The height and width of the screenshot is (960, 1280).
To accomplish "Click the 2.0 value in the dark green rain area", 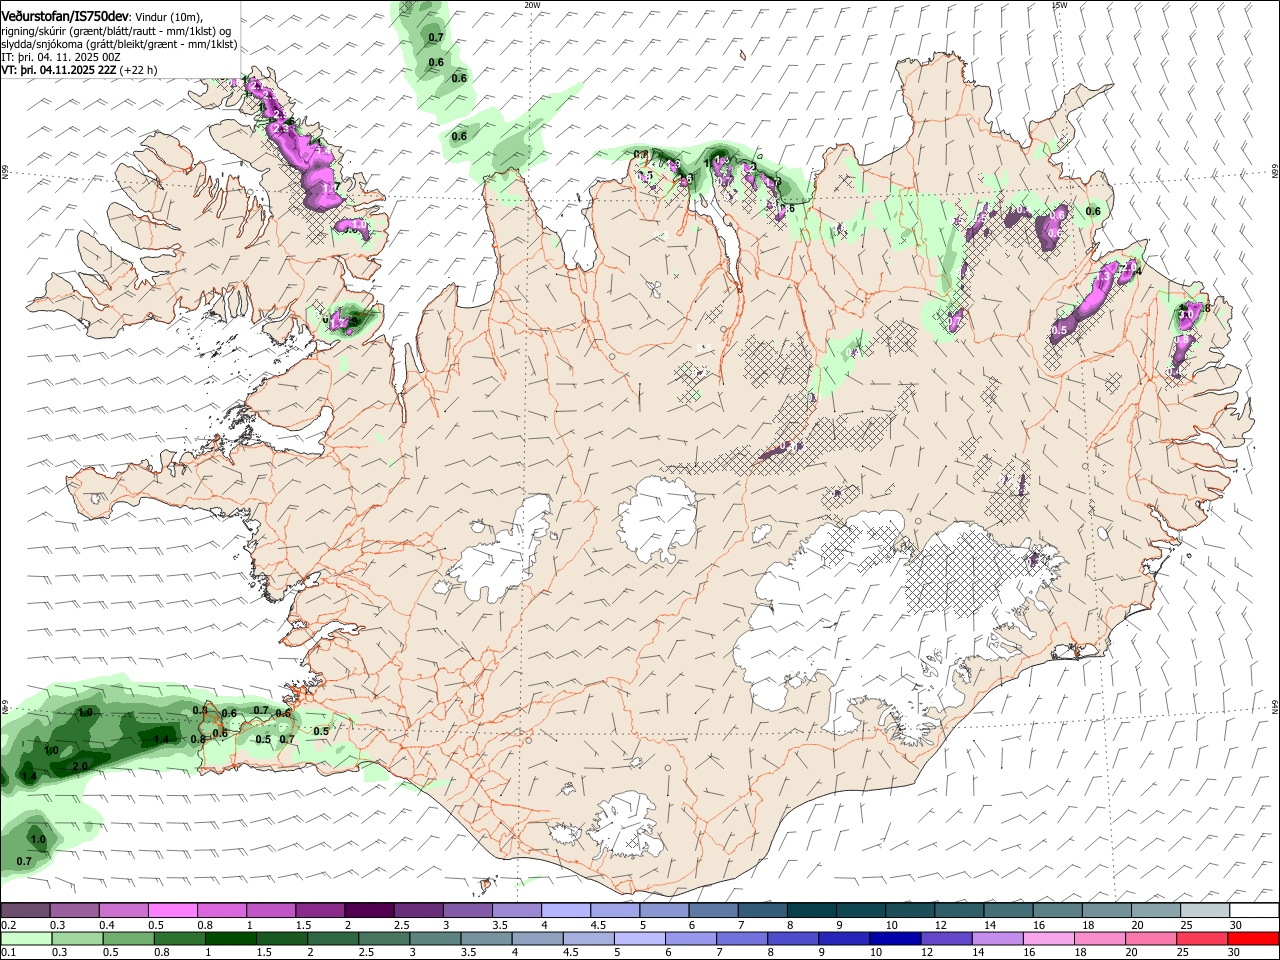I will coord(80,766).
